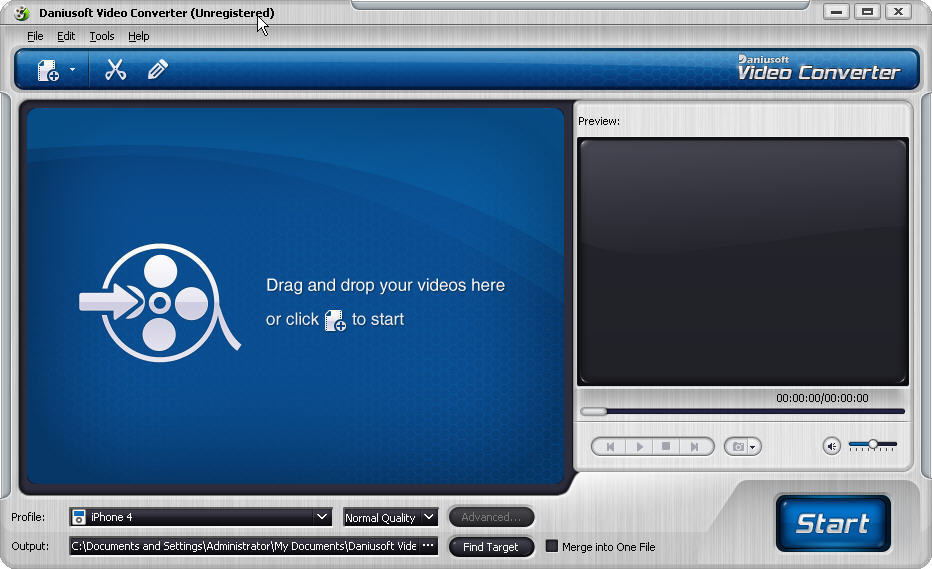Open the Normal Quality dropdown

point(391,517)
